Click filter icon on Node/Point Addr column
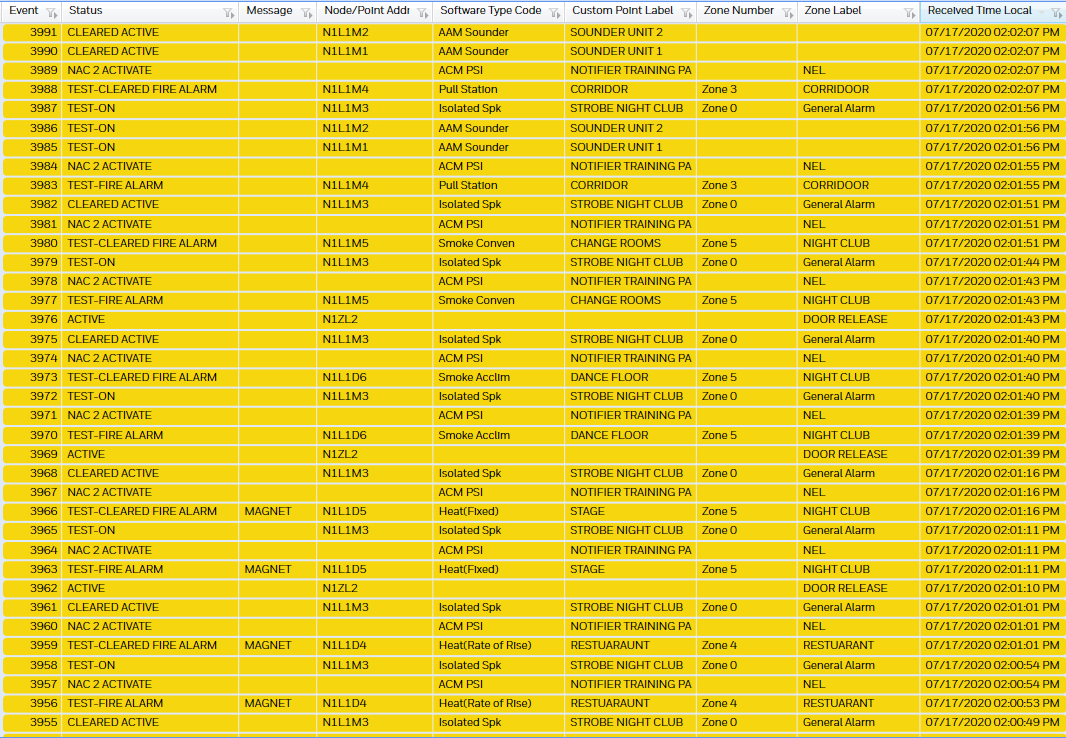This screenshot has width=1066, height=738. (x=422, y=13)
